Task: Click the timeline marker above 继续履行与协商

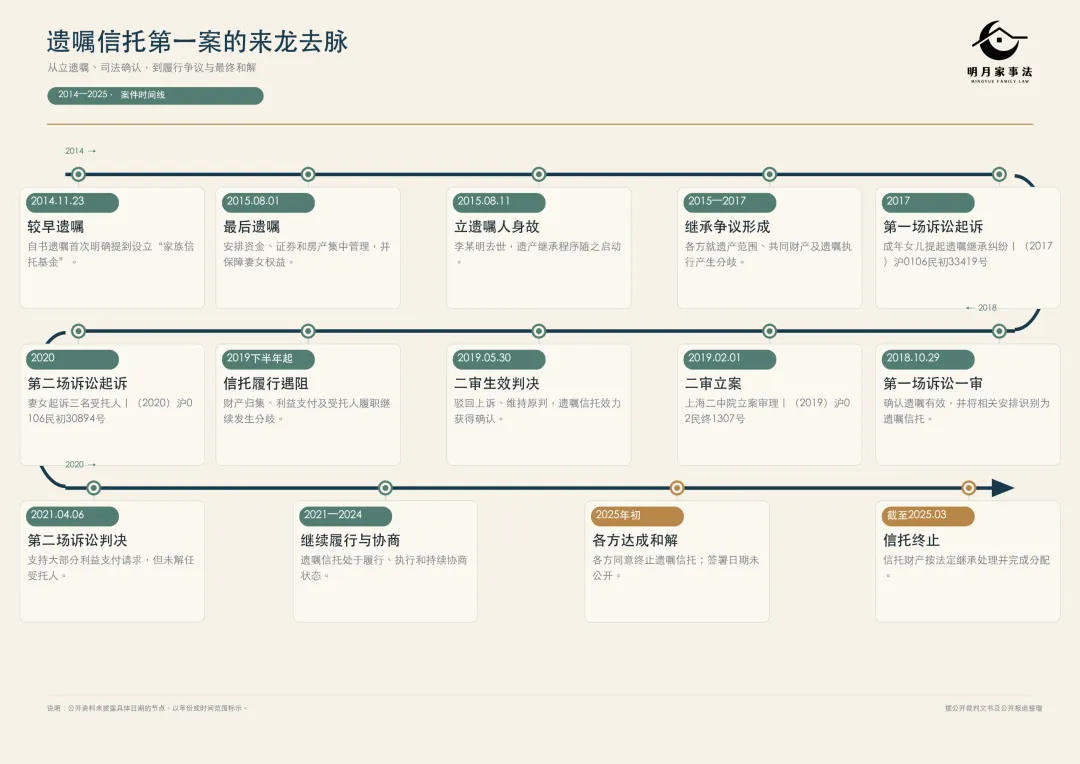Action: pos(385,488)
